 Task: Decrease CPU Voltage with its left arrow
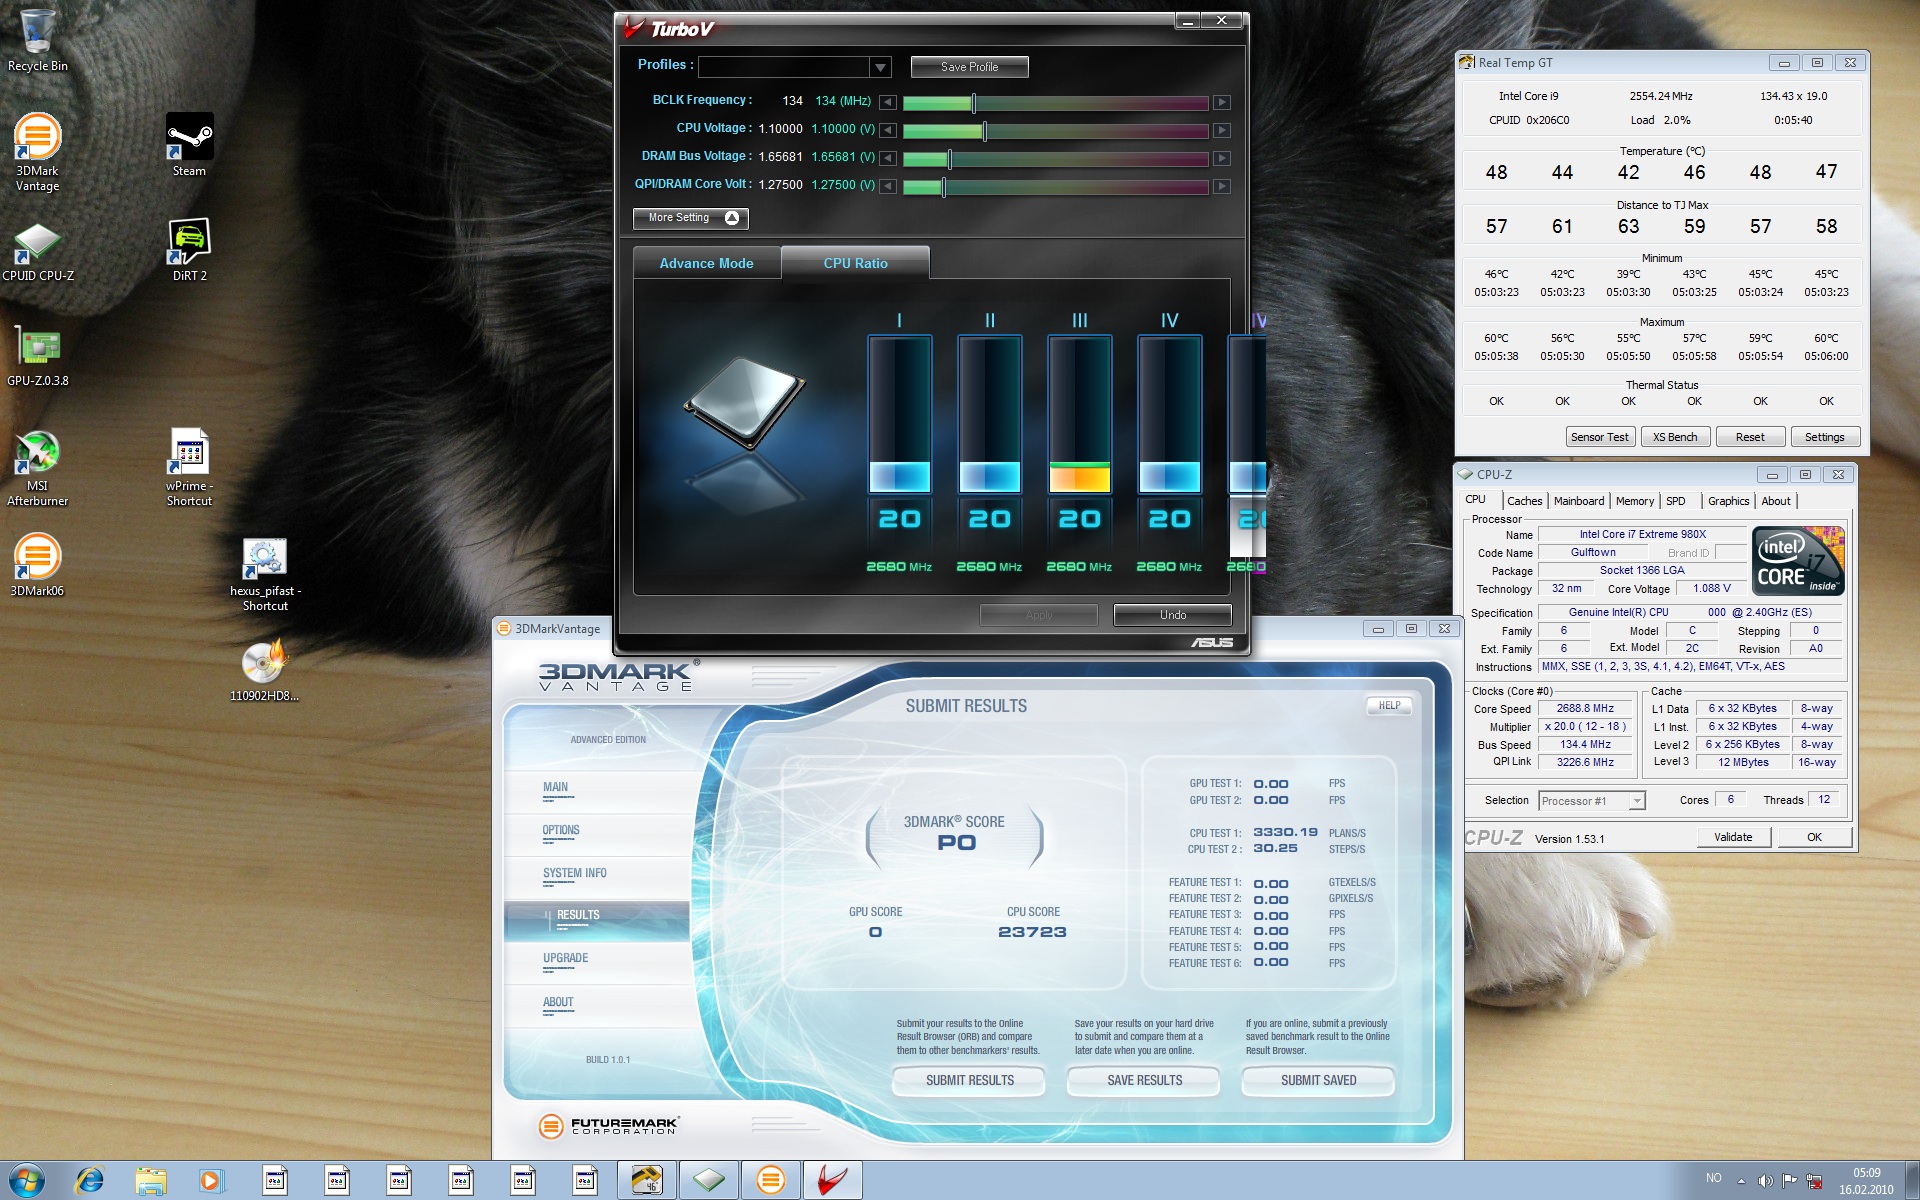tap(887, 130)
